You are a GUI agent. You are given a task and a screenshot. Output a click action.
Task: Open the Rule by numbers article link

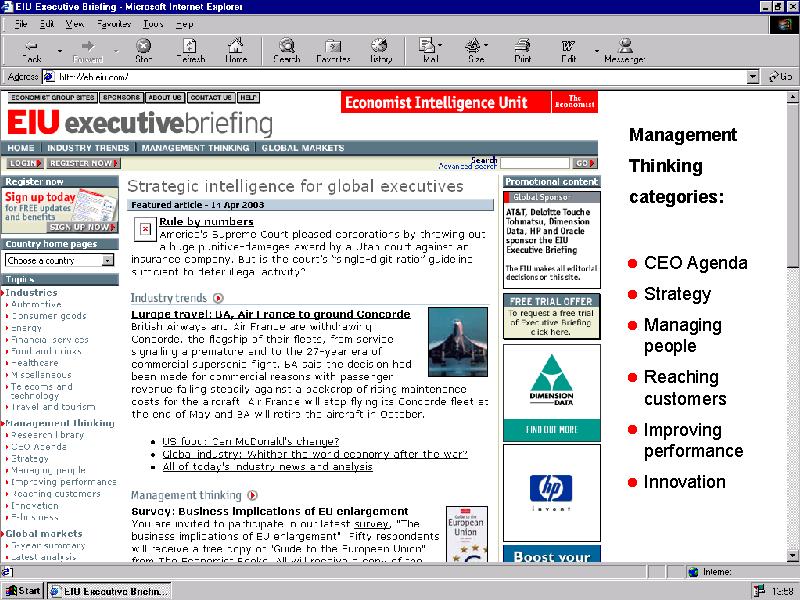pos(206,221)
